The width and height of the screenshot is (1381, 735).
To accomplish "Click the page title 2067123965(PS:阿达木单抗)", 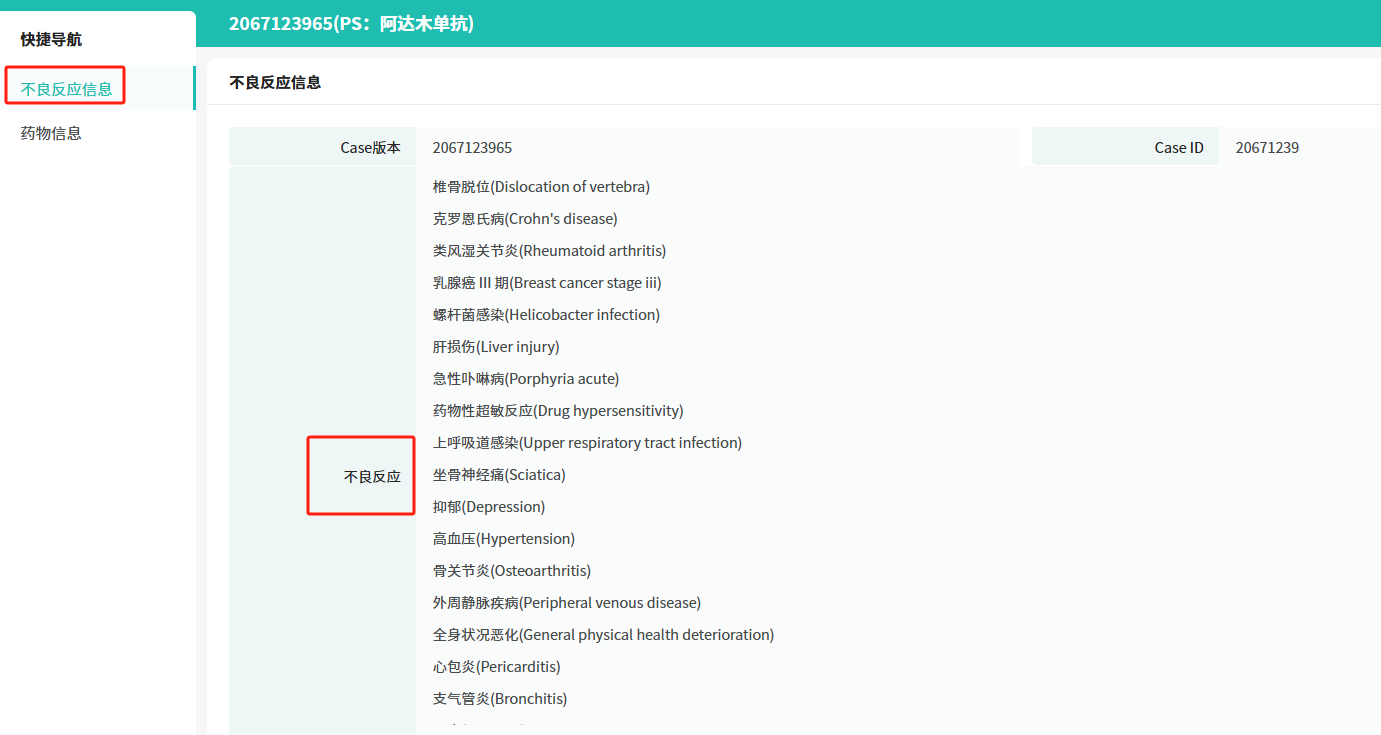I will pos(351,23).
